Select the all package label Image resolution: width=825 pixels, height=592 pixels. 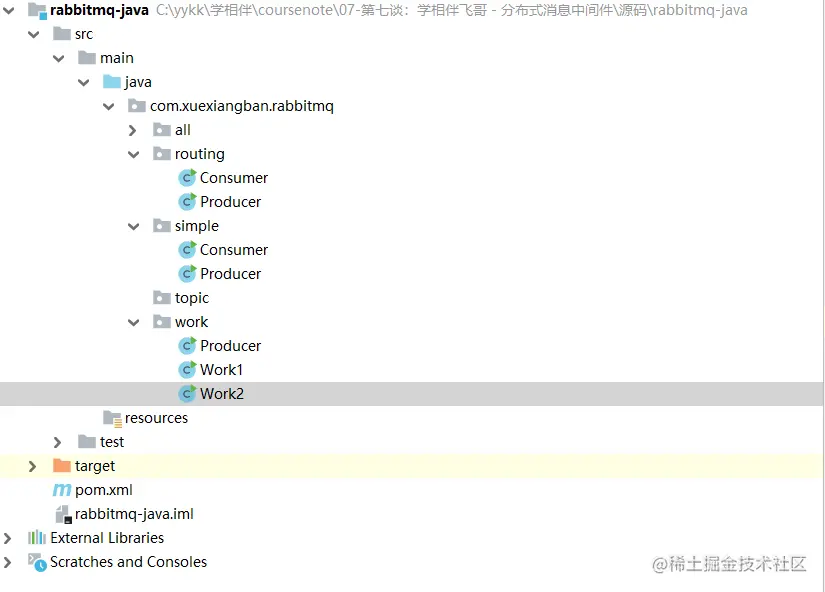click(x=183, y=130)
